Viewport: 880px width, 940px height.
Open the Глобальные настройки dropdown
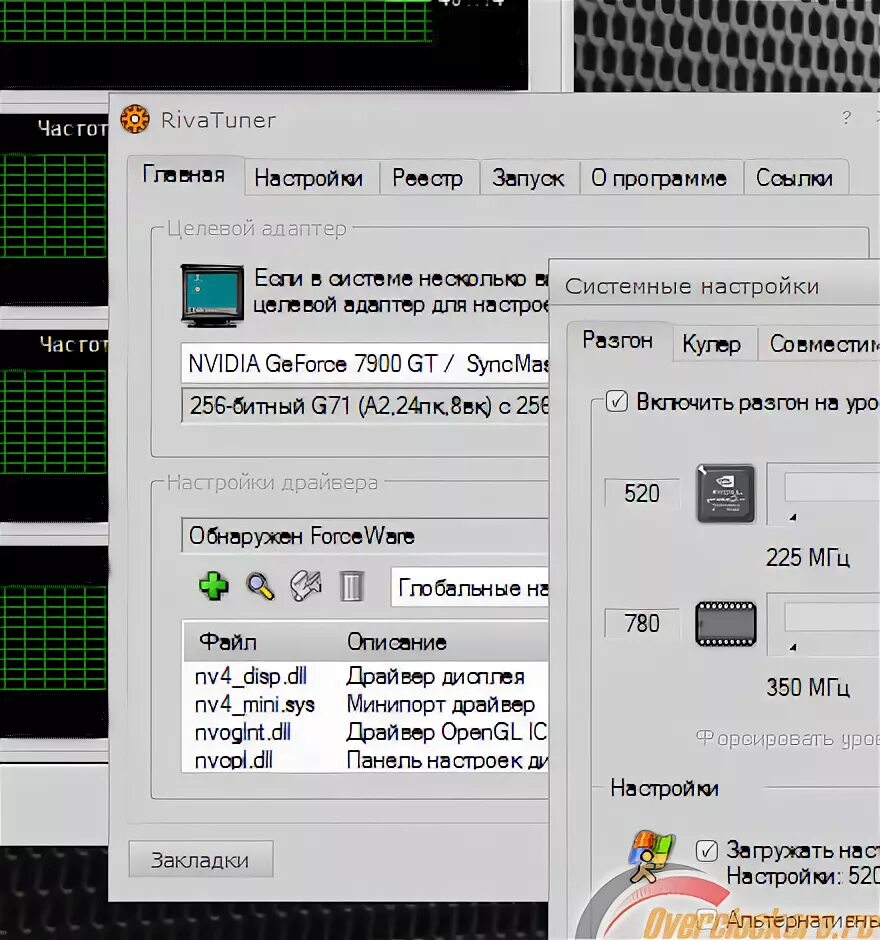click(x=470, y=588)
